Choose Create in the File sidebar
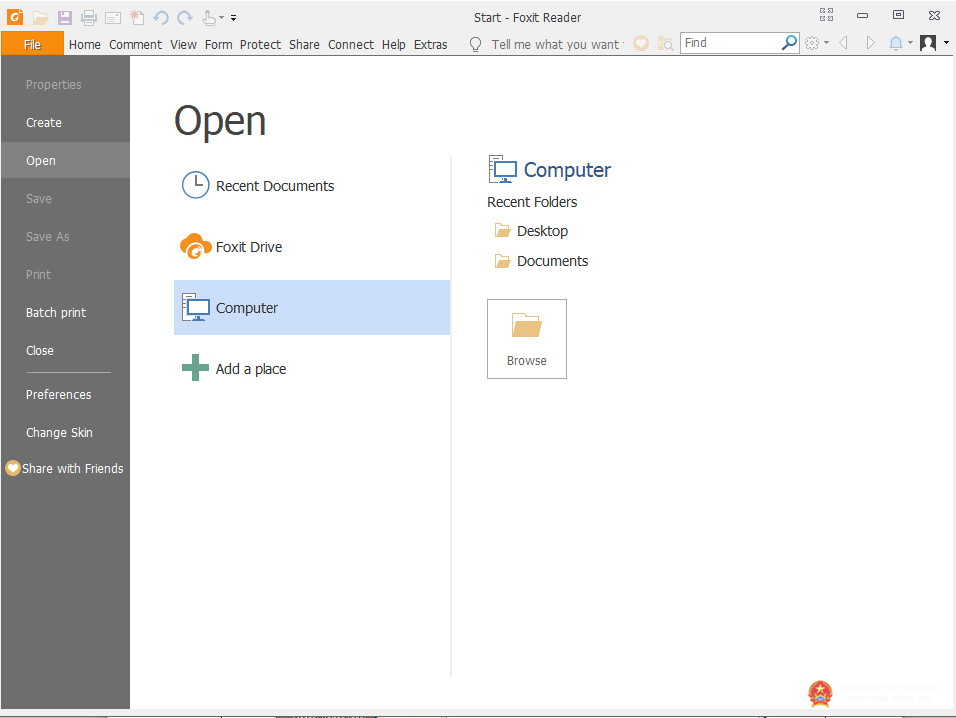 (x=65, y=123)
